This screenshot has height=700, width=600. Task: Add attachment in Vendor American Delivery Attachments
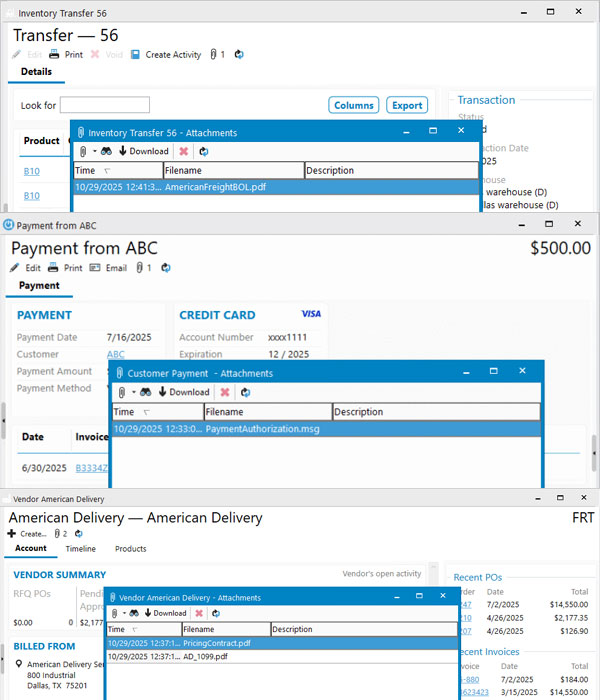114,613
